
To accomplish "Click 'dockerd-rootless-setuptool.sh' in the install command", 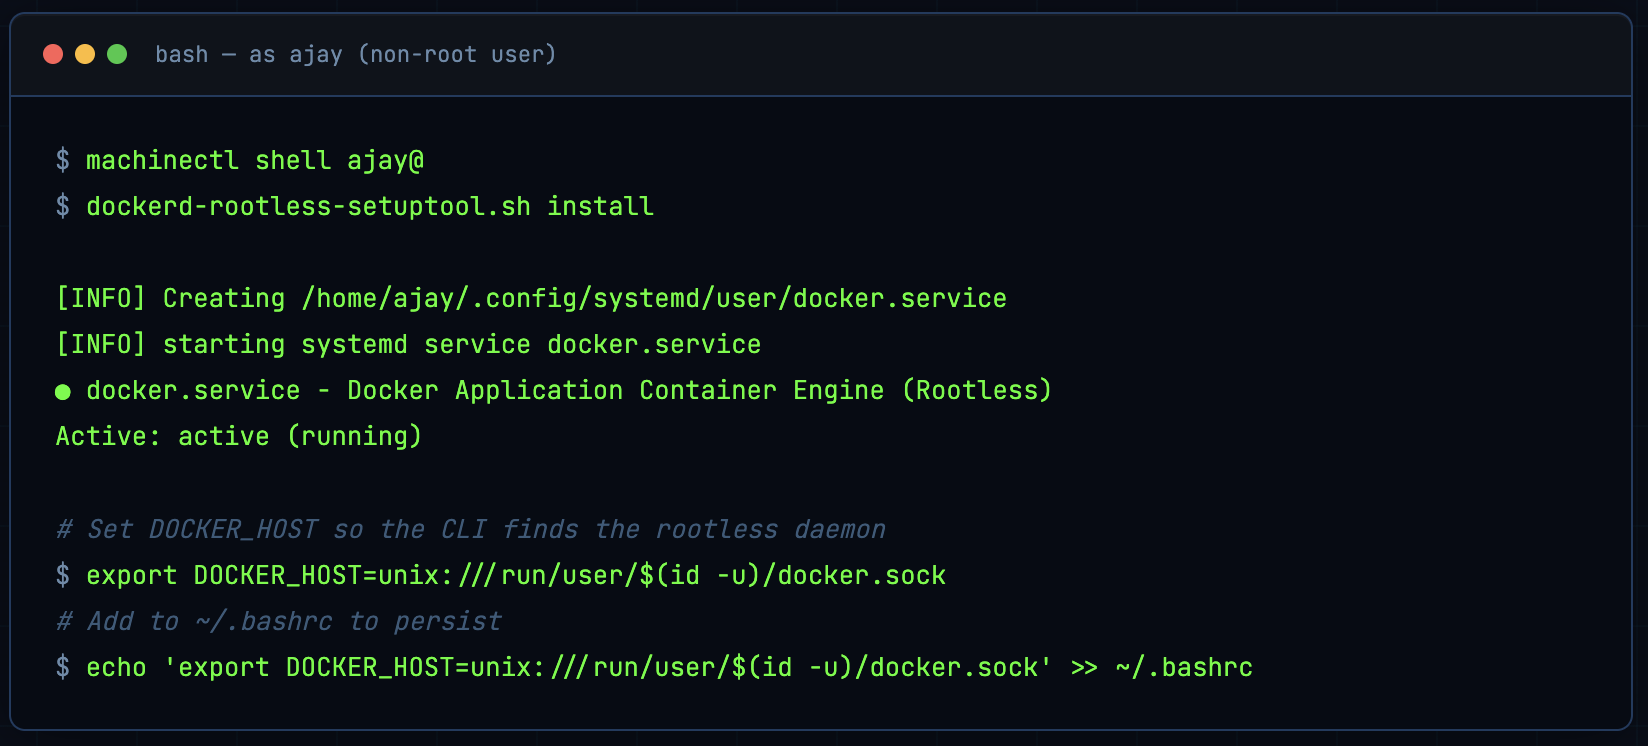I will pos(308,206).
